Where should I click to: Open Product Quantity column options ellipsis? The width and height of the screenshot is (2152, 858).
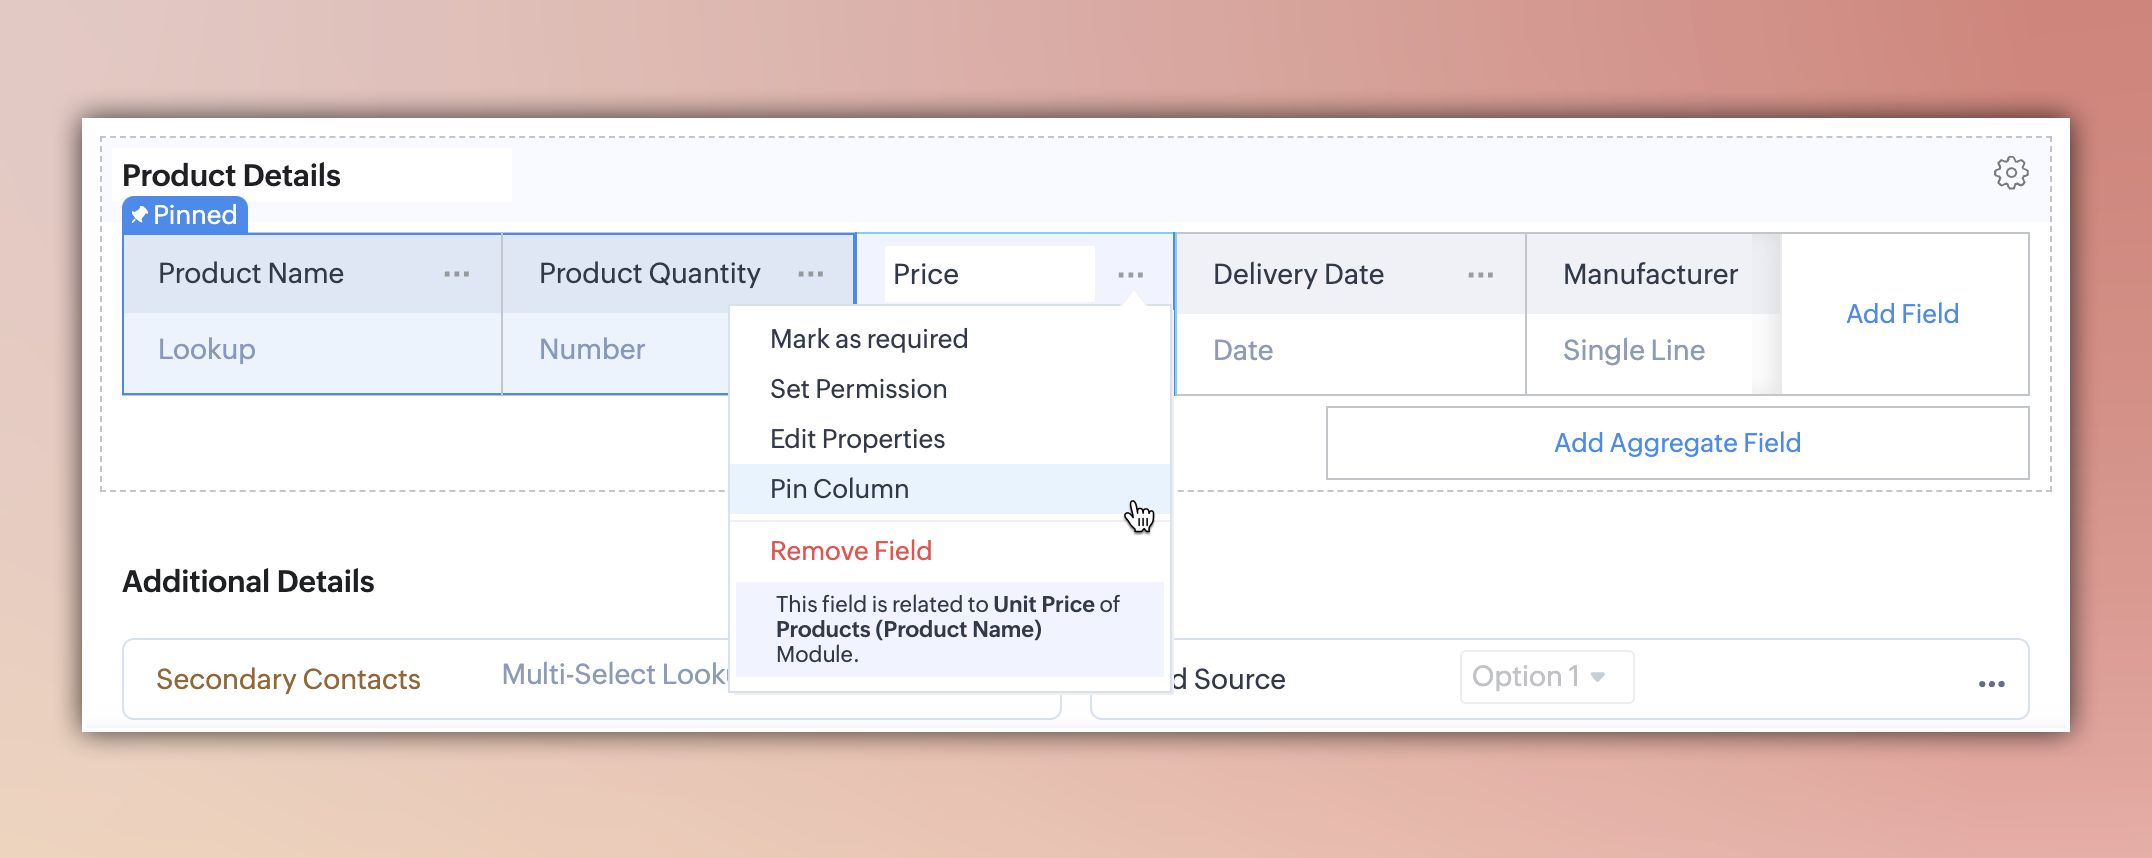click(x=810, y=274)
